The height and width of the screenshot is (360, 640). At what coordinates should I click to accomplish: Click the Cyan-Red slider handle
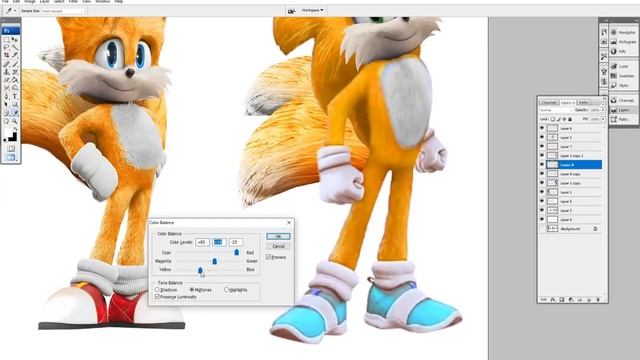click(x=236, y=253)
